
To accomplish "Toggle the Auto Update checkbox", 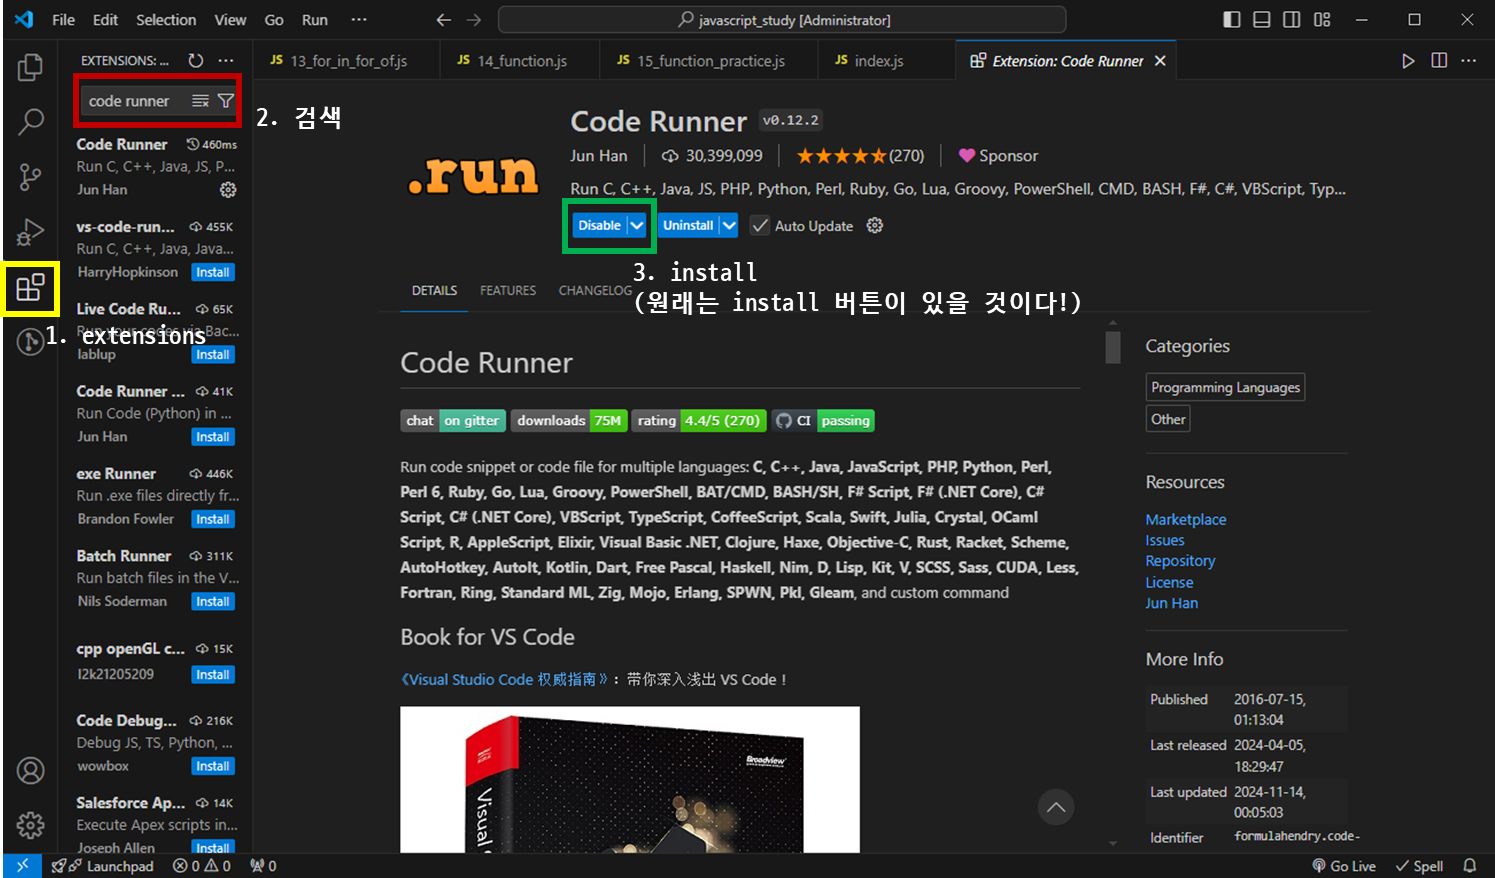I will click(761, 226).
